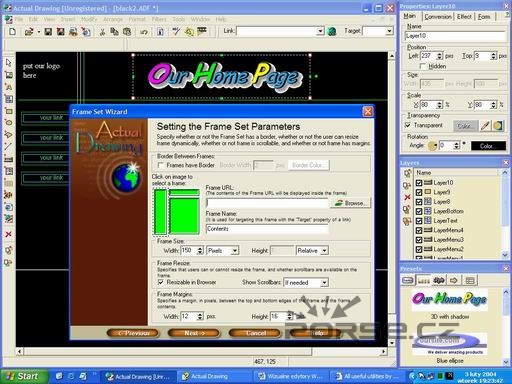Click the eyedropper icon in Transparency section

[486, 126]
